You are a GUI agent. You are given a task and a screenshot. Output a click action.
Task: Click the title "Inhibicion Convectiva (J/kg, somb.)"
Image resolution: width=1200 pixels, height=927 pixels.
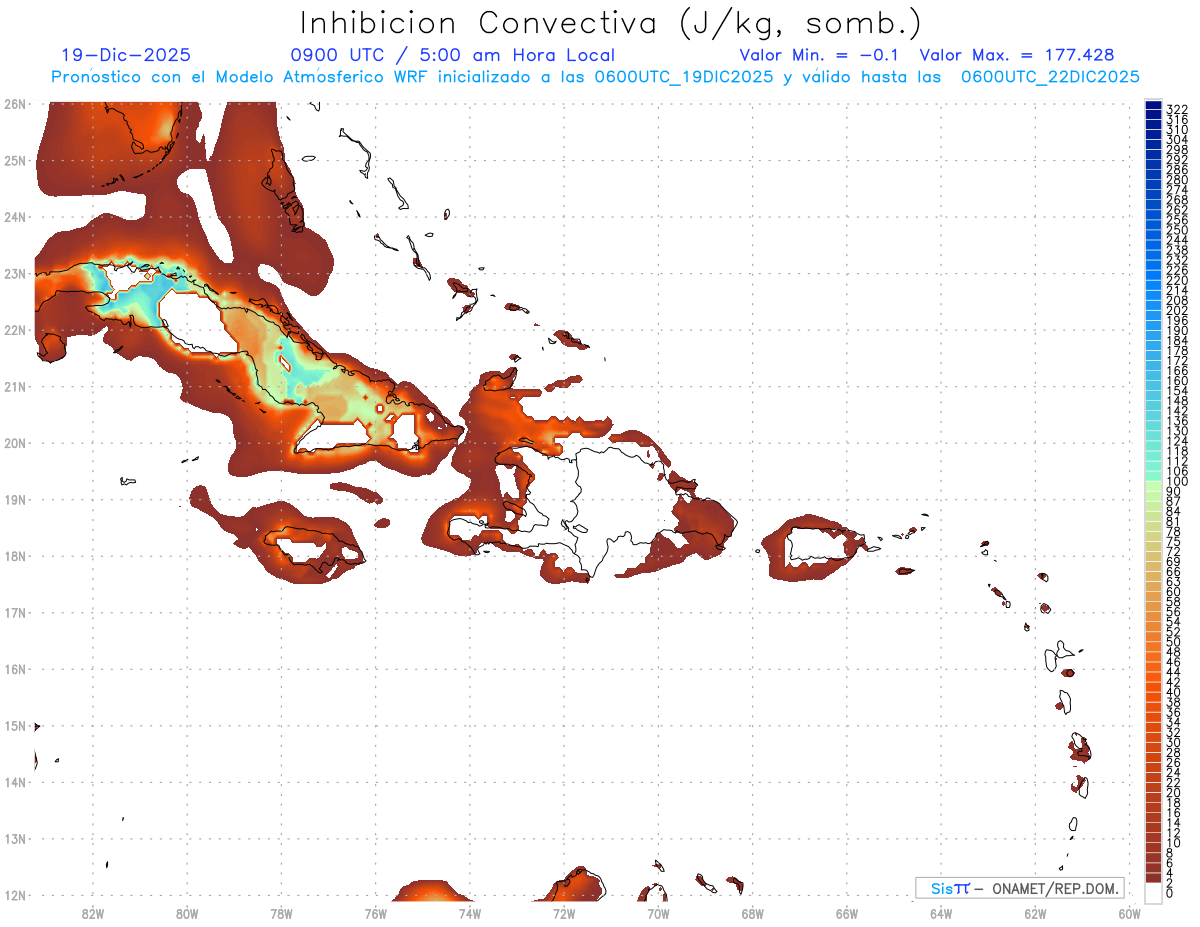tap(611, 24)
